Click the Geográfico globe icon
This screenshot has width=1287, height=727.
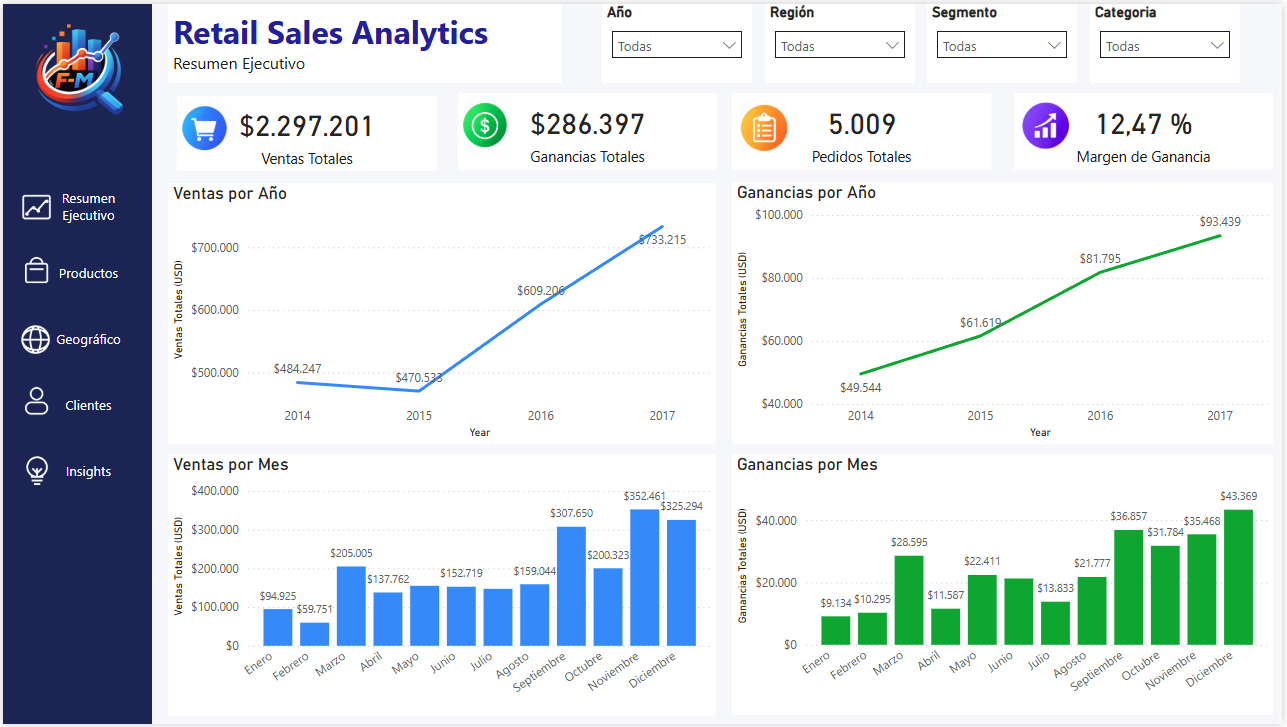click(35, 339)
